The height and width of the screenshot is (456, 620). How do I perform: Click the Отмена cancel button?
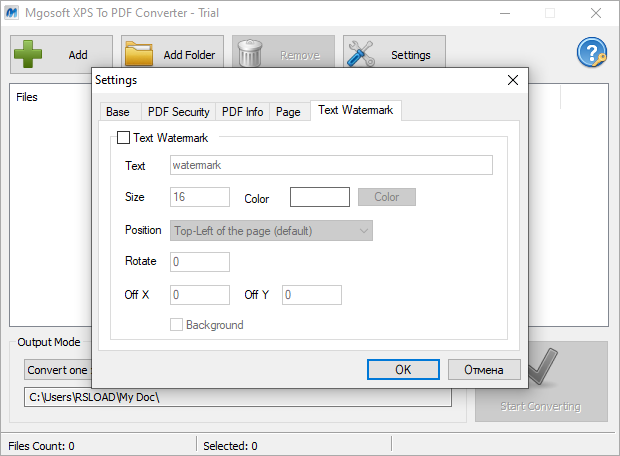coord(484,369)
